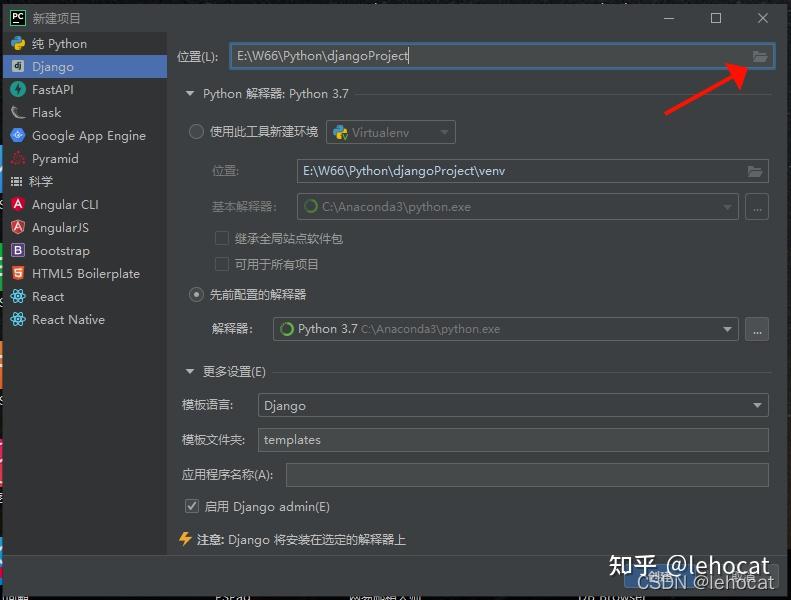The height and width of the screenshot is (600, 791).
Task: Open the 基本解释器 dropdown
Action: [x=518, y=207]
